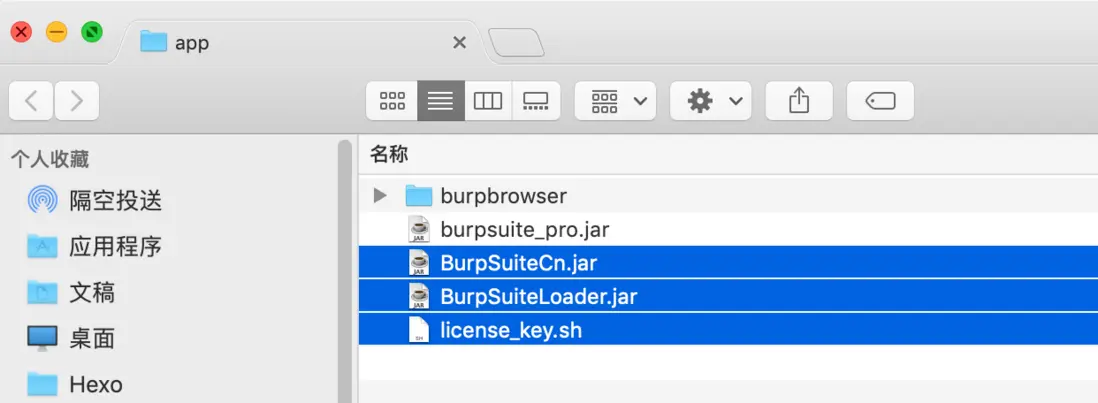This screenshot has width=1098, height=403.
Task: Click the license_key.sh file icon
Action: pyautogui.click(x=419, y=330)
